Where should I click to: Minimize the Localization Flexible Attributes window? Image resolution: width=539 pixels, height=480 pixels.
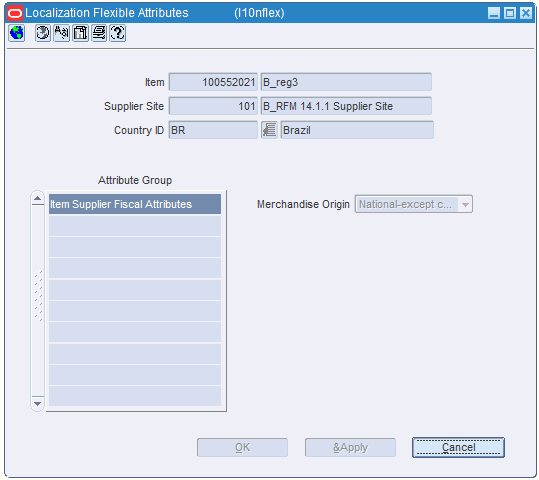click(x=494, y=13)
